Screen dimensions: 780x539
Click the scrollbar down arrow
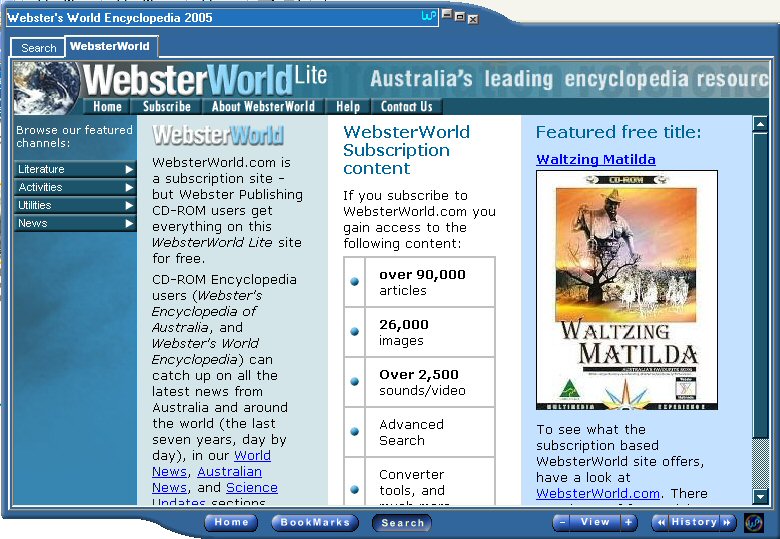(x=760, y=496)
